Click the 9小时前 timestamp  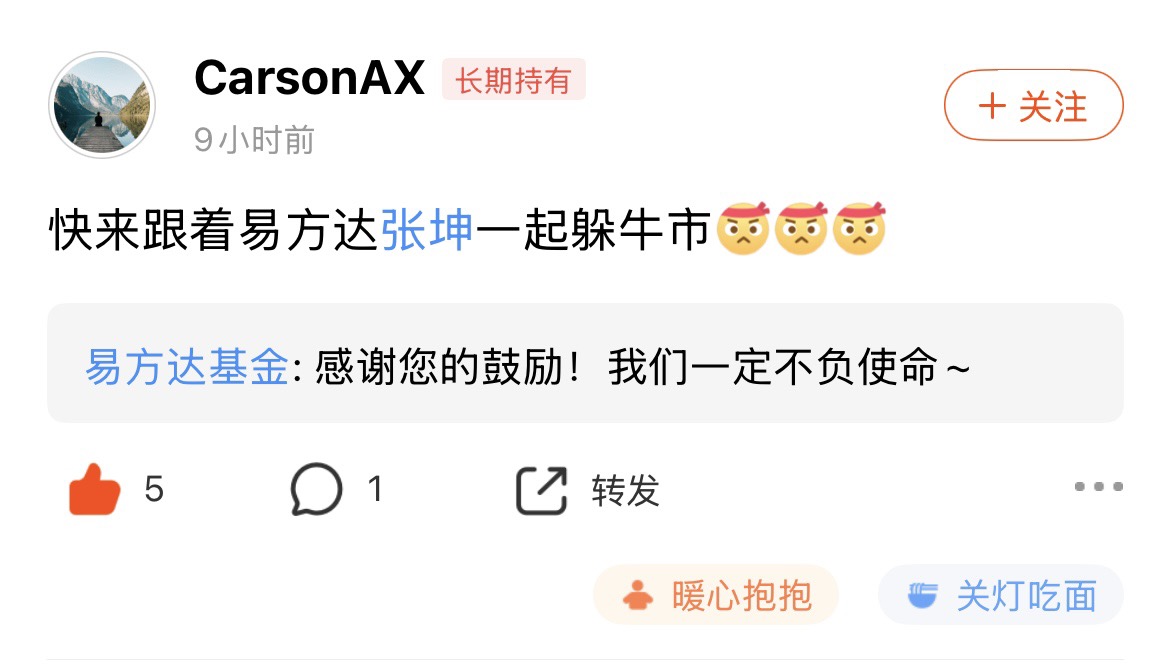pos(254,139)
